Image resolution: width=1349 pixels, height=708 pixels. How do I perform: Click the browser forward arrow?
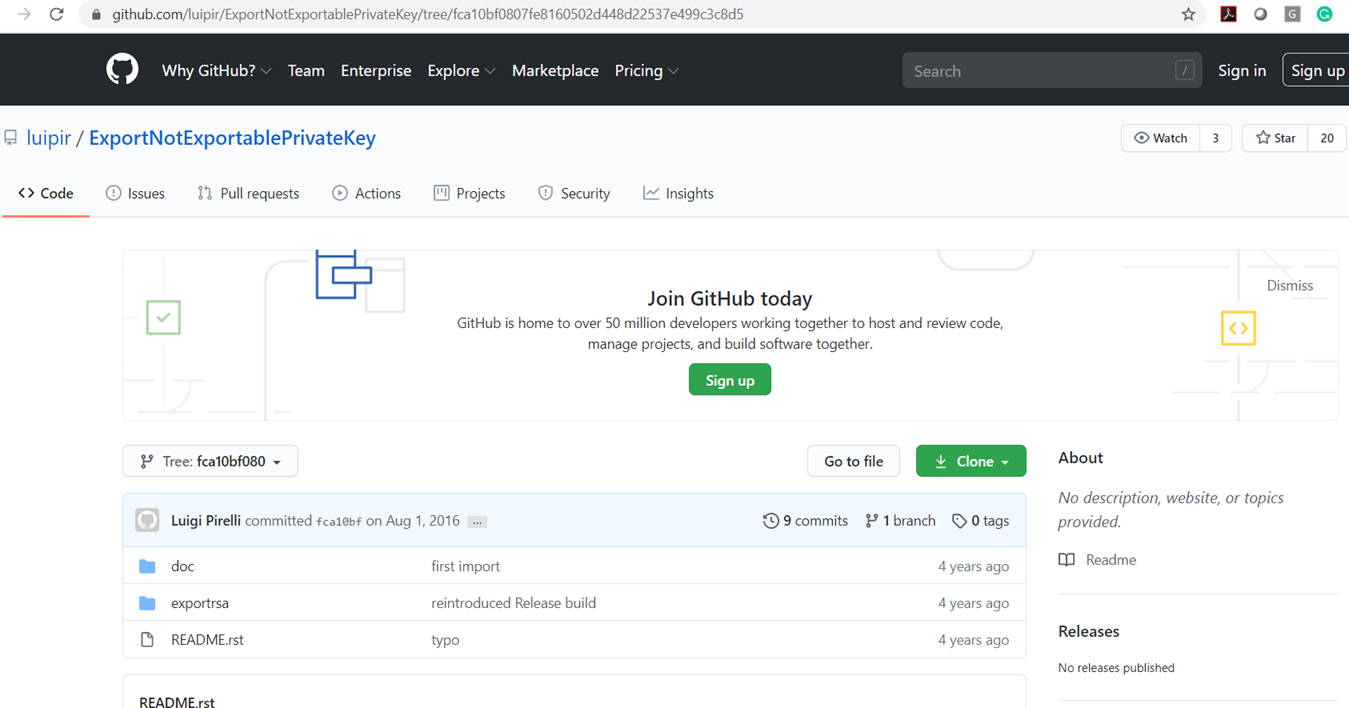pyautogui.click(x=24, y=14)
